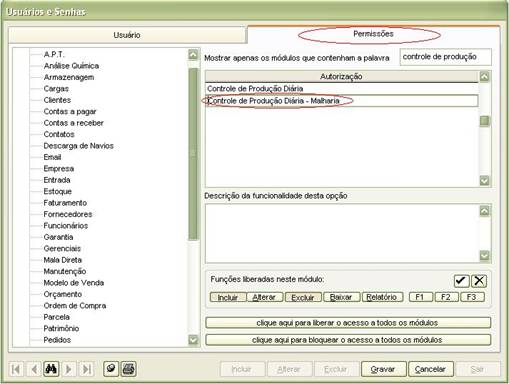Select Email tree item
509x384 pixels.
pyautogui.click(x=52, y=157)
